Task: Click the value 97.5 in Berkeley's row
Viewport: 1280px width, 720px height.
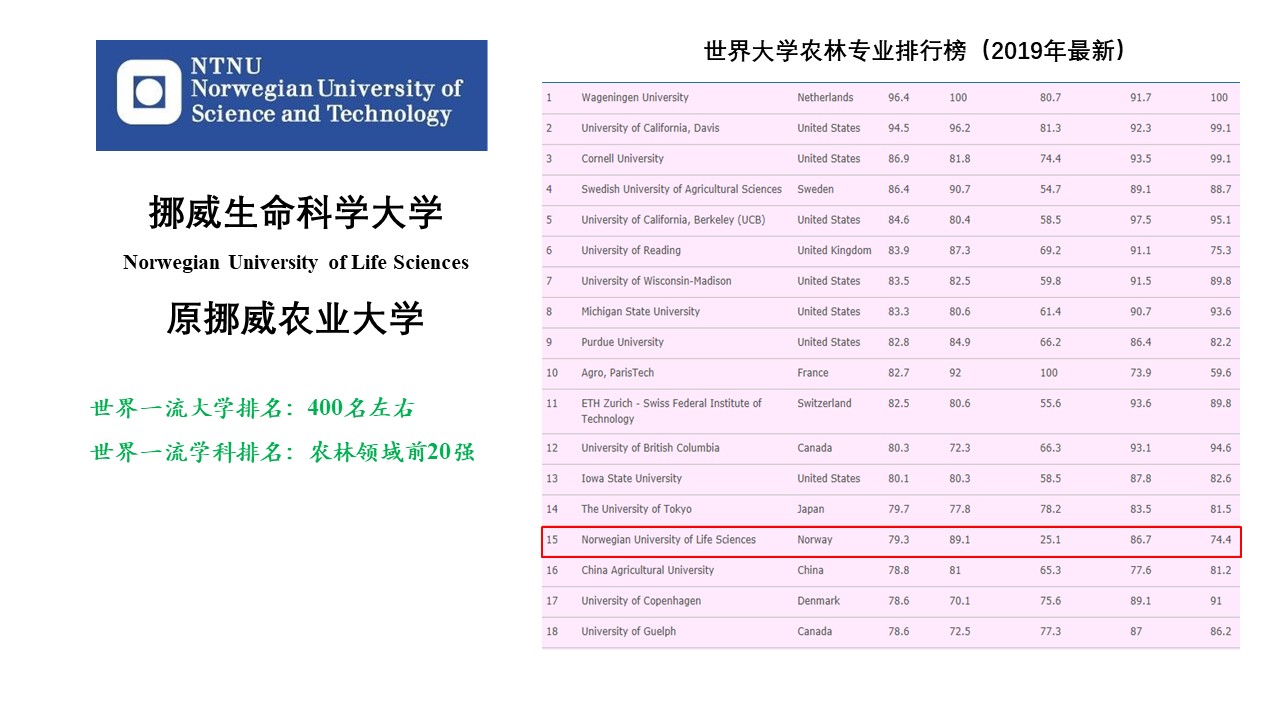Action: pos(1140,220)
